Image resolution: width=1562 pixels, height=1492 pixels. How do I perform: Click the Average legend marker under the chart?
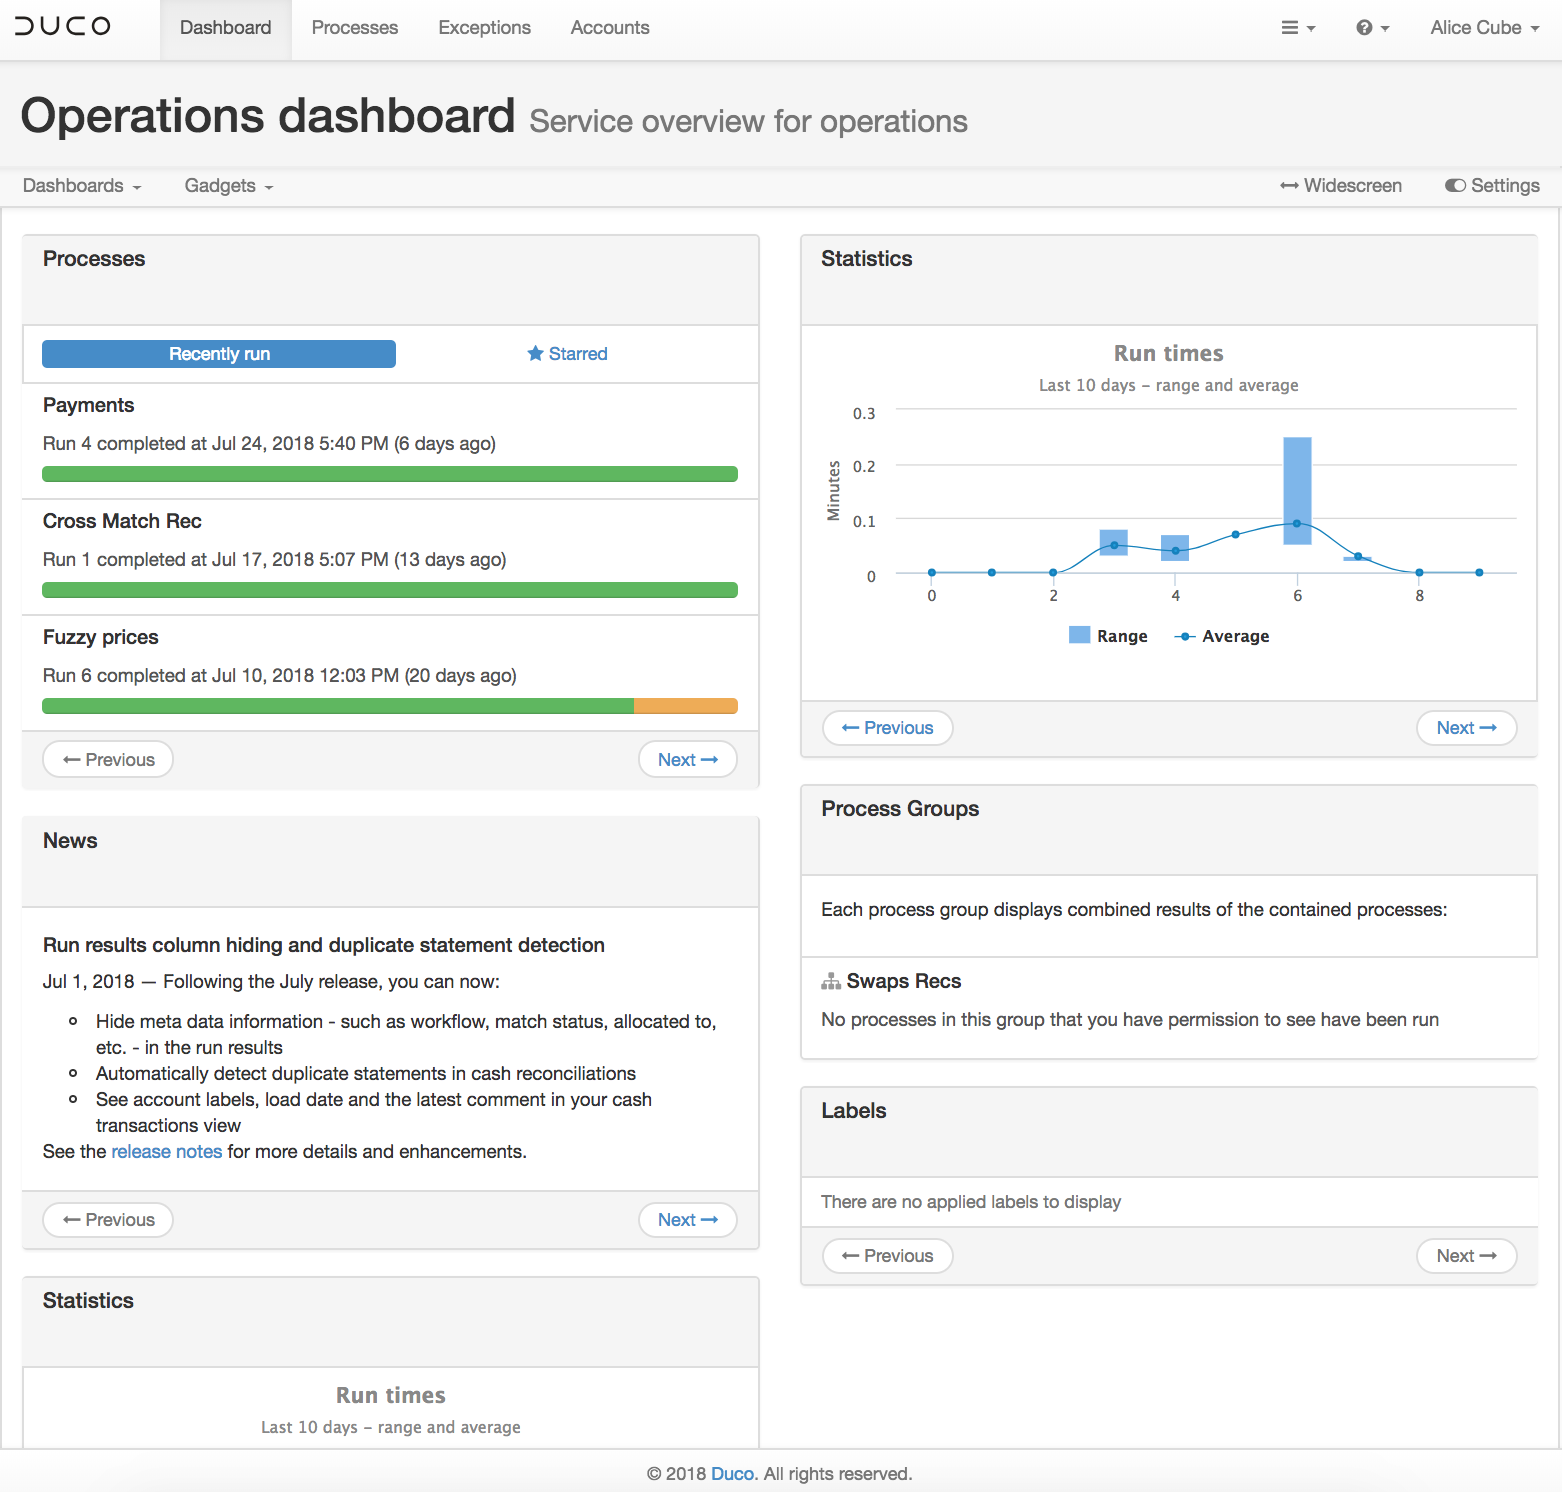coord(1185,635)
